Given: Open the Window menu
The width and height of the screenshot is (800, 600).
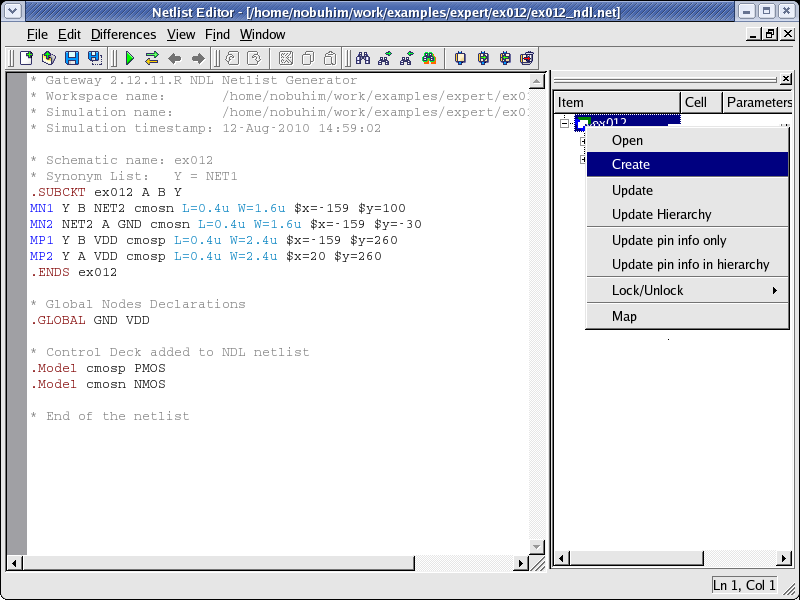Looking at the screenshot, I should (x=262, y=34).
